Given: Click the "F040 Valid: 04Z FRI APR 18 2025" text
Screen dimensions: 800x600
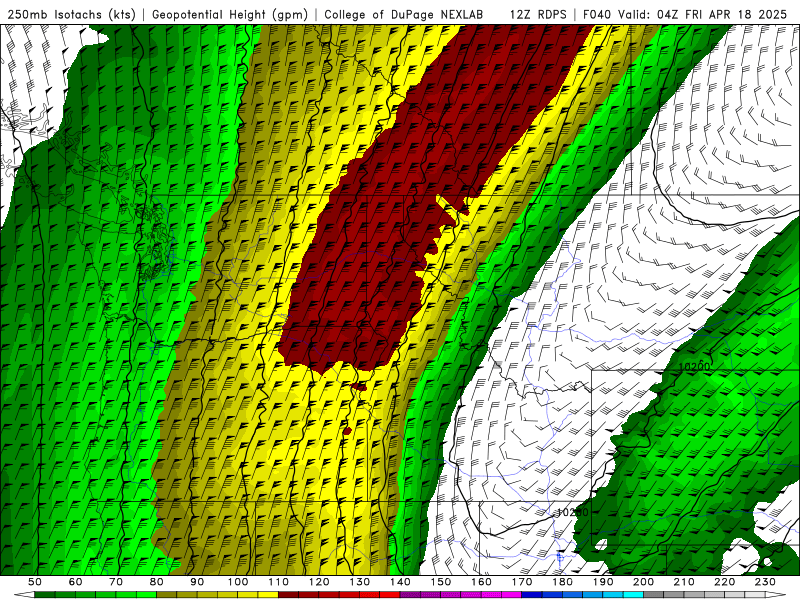Looking at the screenshot, I should click(685, 14).
